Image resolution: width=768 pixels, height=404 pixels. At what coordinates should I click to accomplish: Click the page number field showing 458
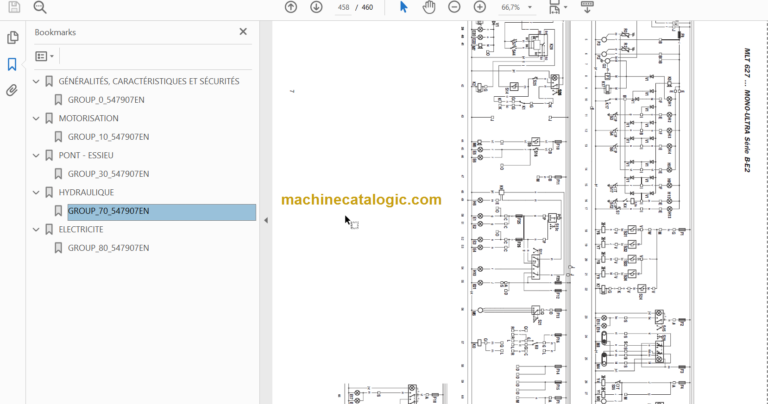(343, 7)
